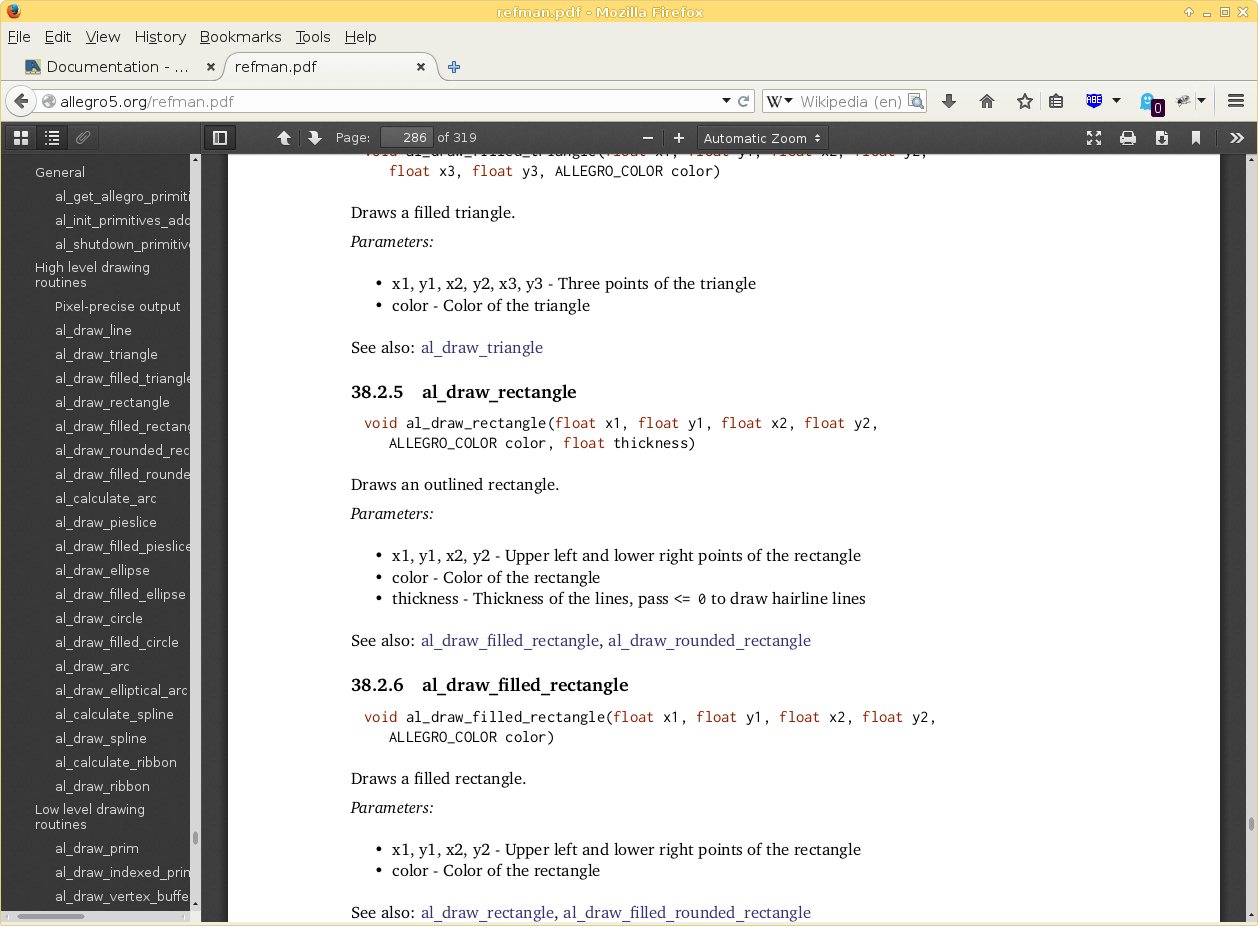The height and width of the screenshot is (926, 1258).
Task: Toggle the PDF sidebar panel
Action: [x=220, y=138]
